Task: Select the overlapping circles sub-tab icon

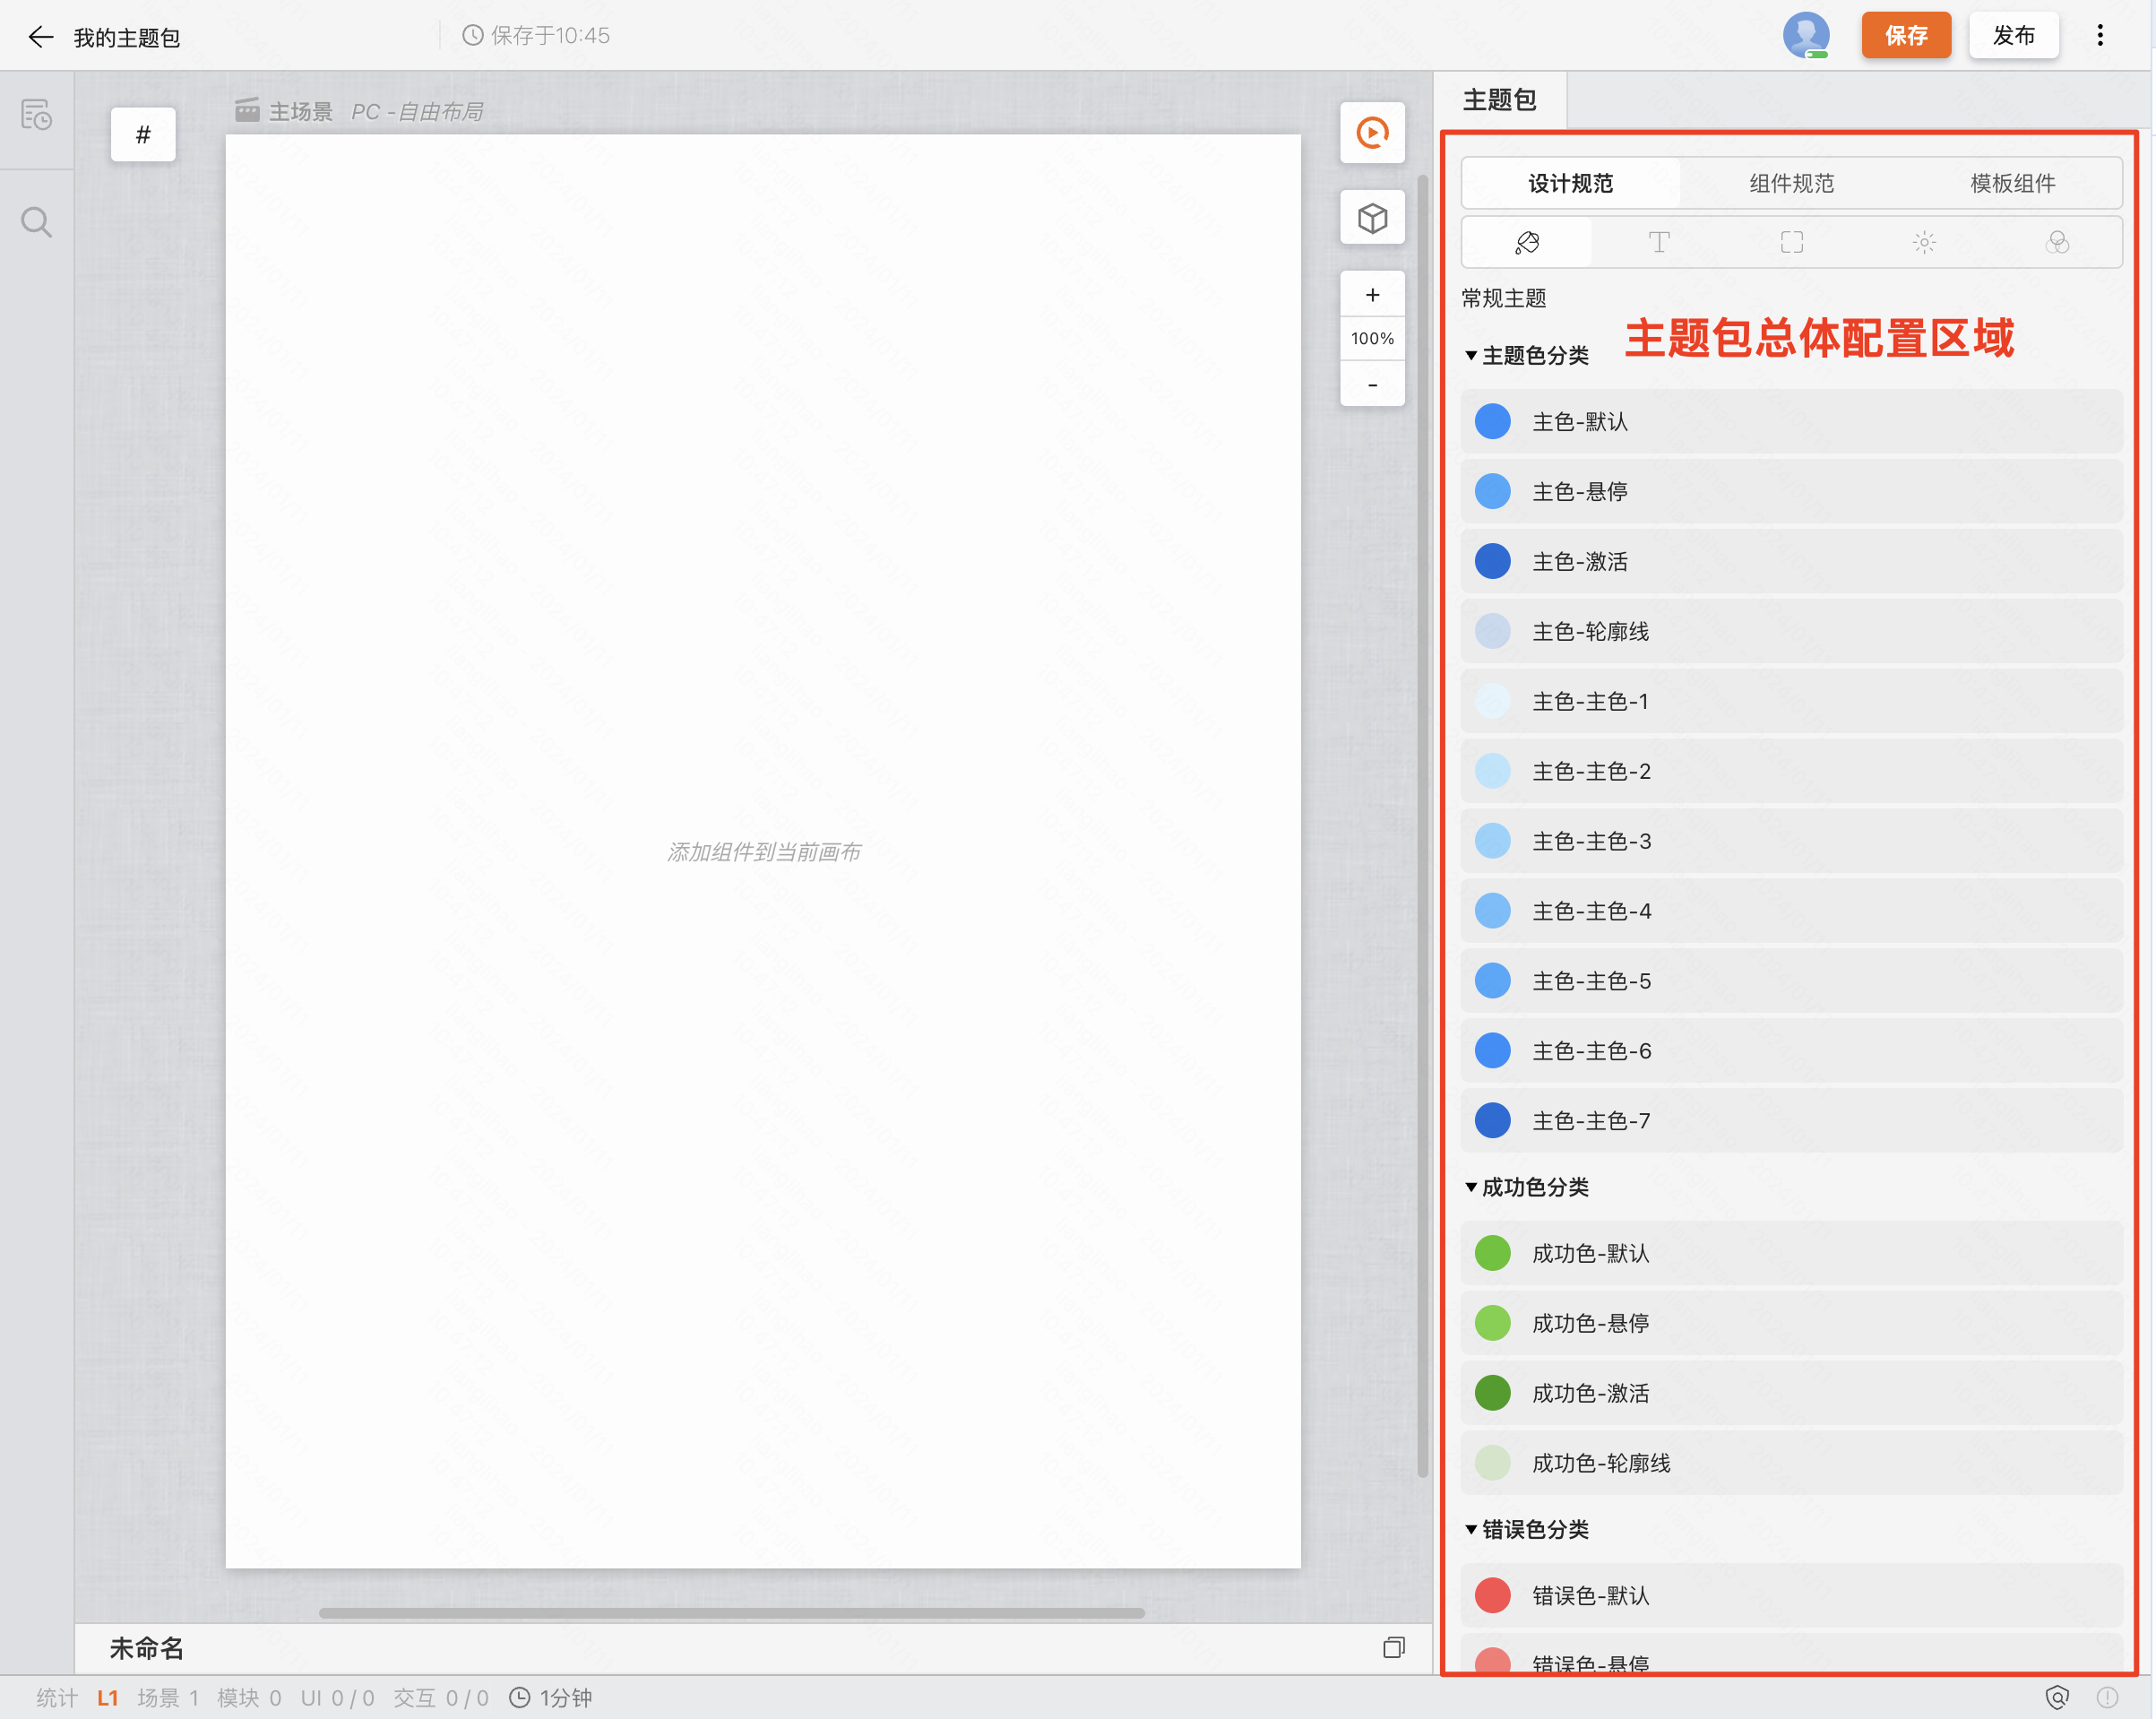Action: (2057, 243)
